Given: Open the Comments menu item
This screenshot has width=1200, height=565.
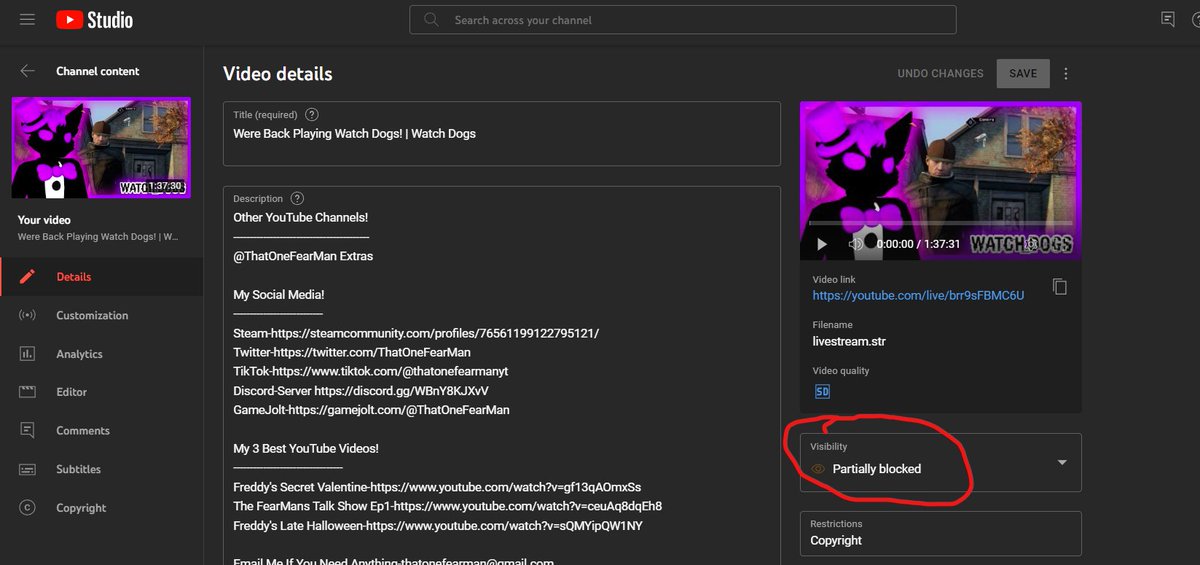Looking at the screenshot, I should click(x=100, y=431).
